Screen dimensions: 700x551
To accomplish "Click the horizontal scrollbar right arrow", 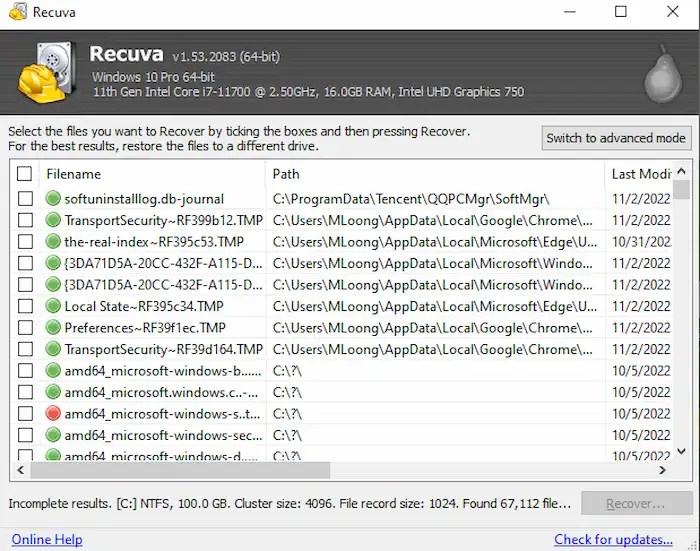I will point(662,470).
